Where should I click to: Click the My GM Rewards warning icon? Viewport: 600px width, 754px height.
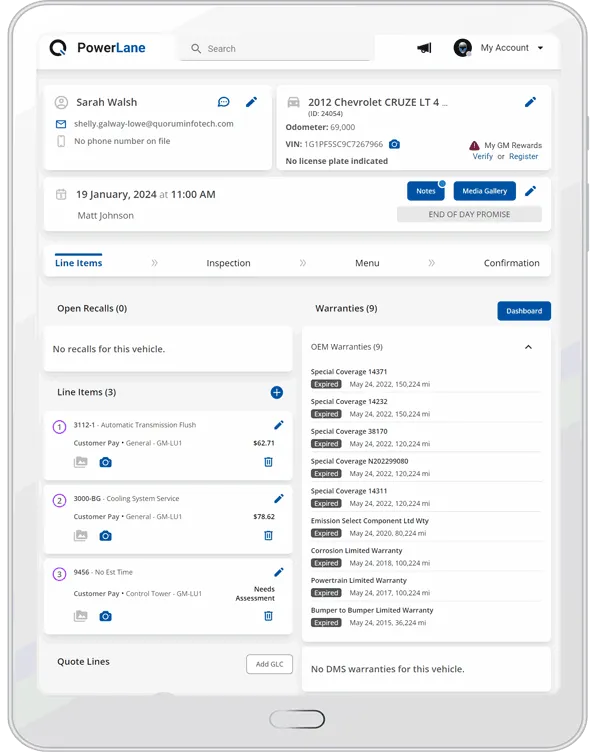pos(474,145)
